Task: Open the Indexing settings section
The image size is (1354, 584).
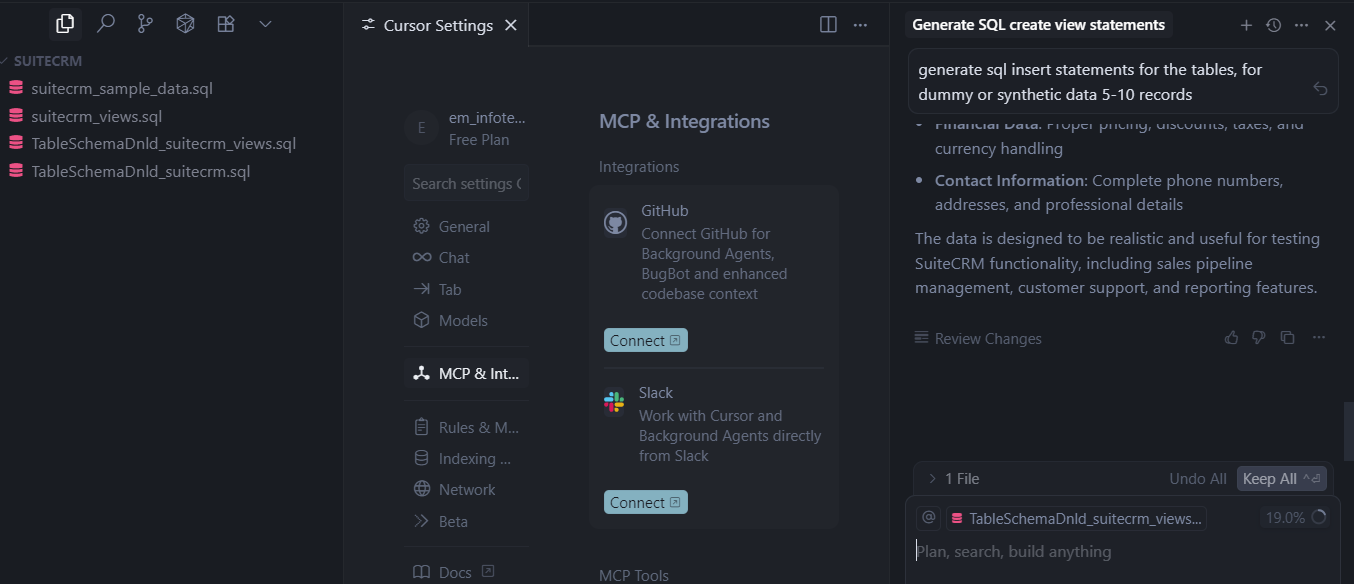Action: point(467,458)
